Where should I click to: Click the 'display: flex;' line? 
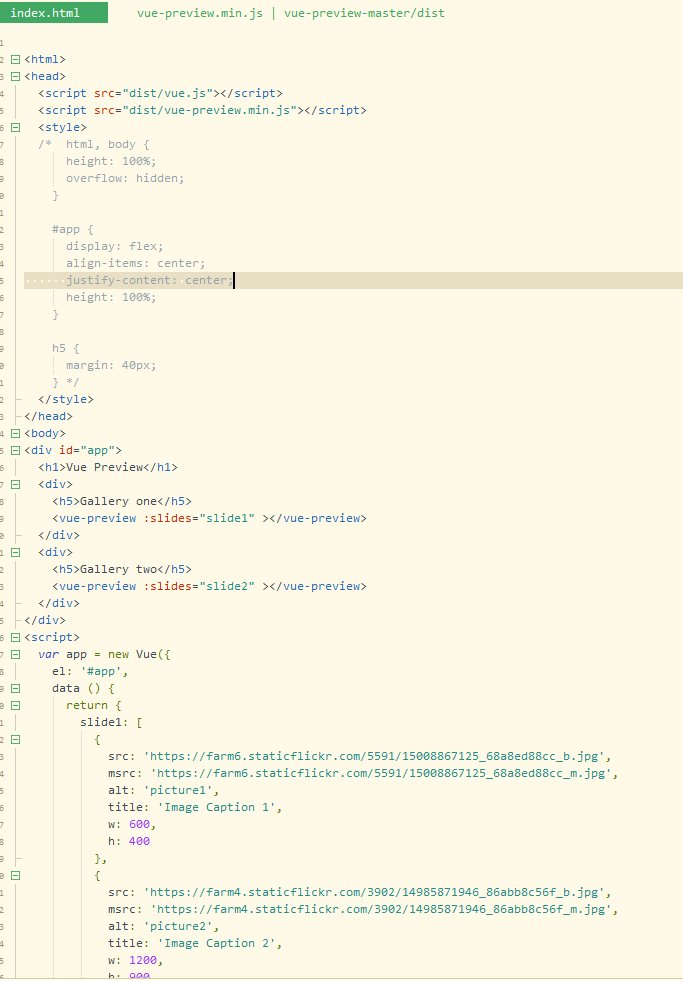pyautogui.click(x=114, y=246)
